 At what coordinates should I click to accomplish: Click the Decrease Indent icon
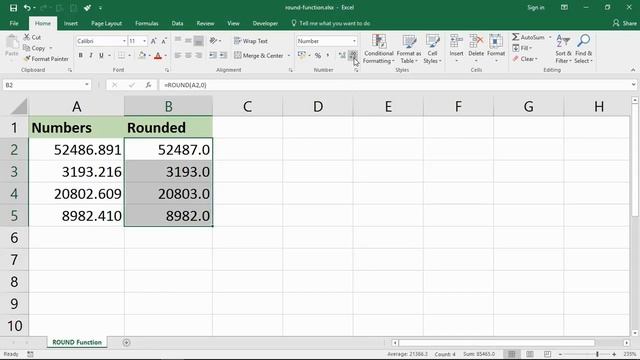tap(213, 55)
